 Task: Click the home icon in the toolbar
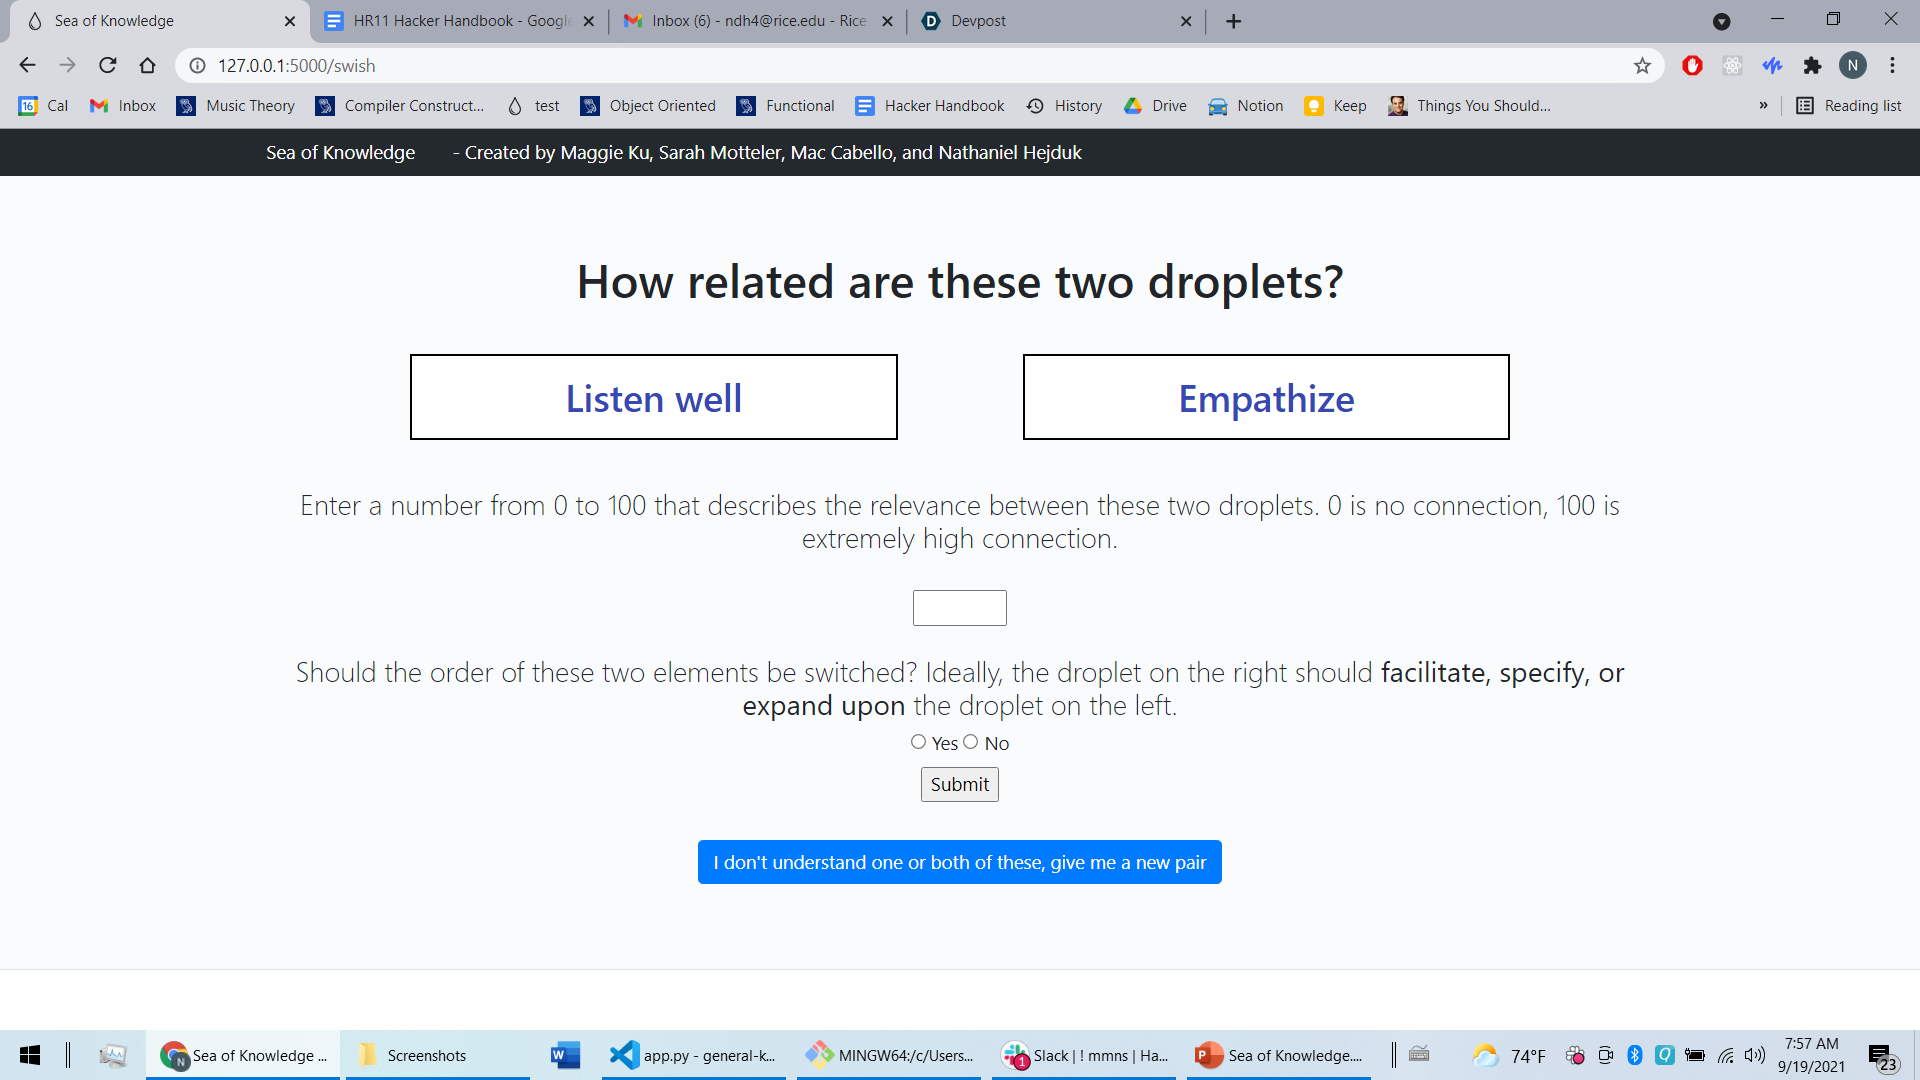(x=148, y=66)
